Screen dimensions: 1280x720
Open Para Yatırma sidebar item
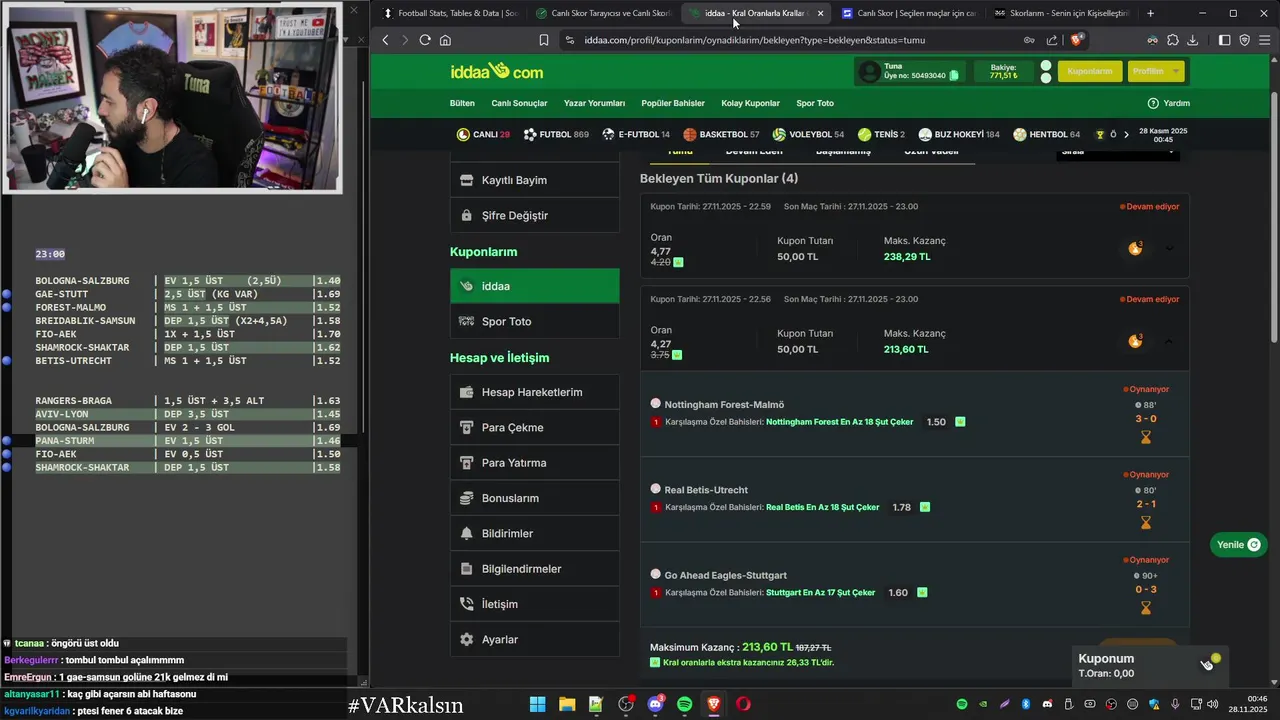535,463
